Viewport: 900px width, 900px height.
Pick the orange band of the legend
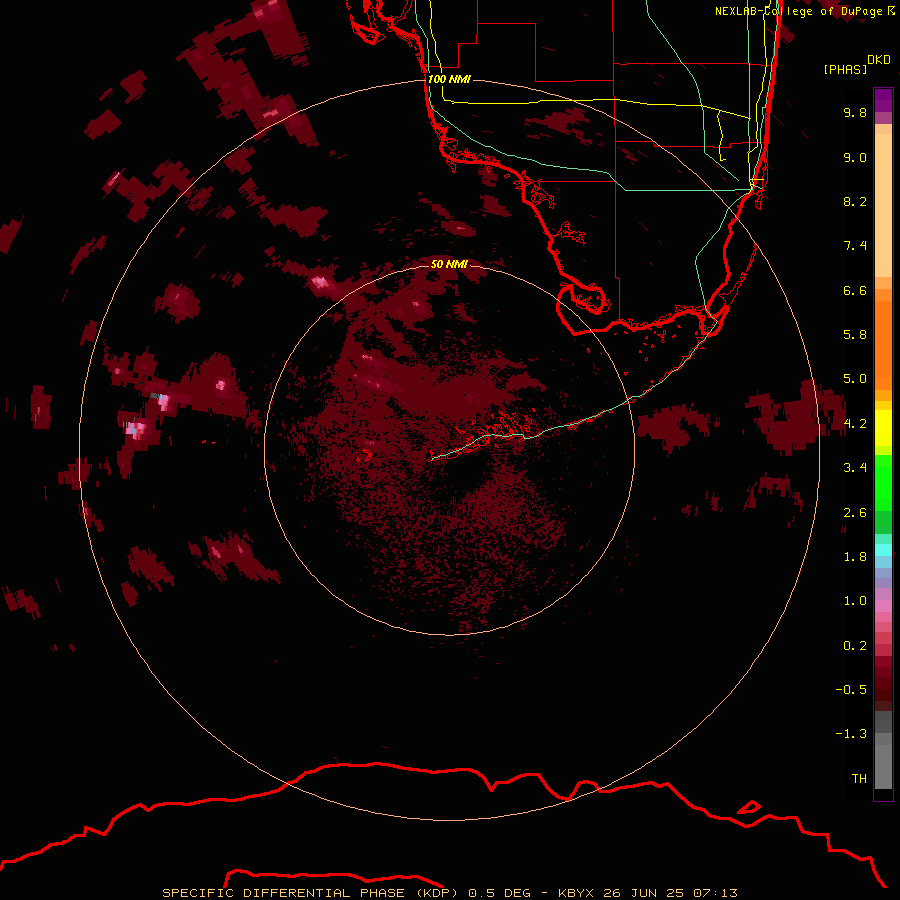coord(883,344)
